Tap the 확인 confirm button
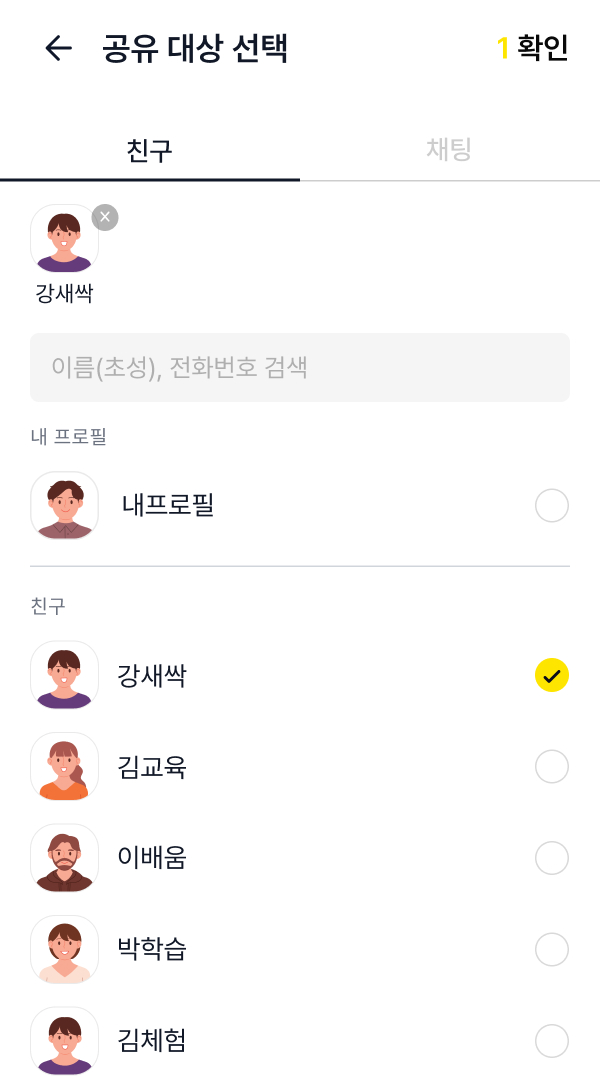The image size is (600, 1091). (535, 47)
